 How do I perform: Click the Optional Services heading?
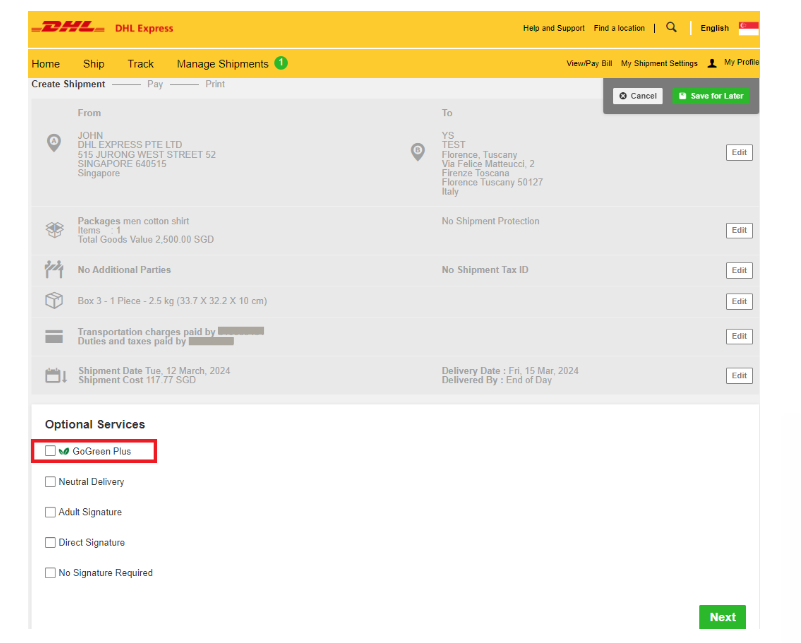pos(95,424)
